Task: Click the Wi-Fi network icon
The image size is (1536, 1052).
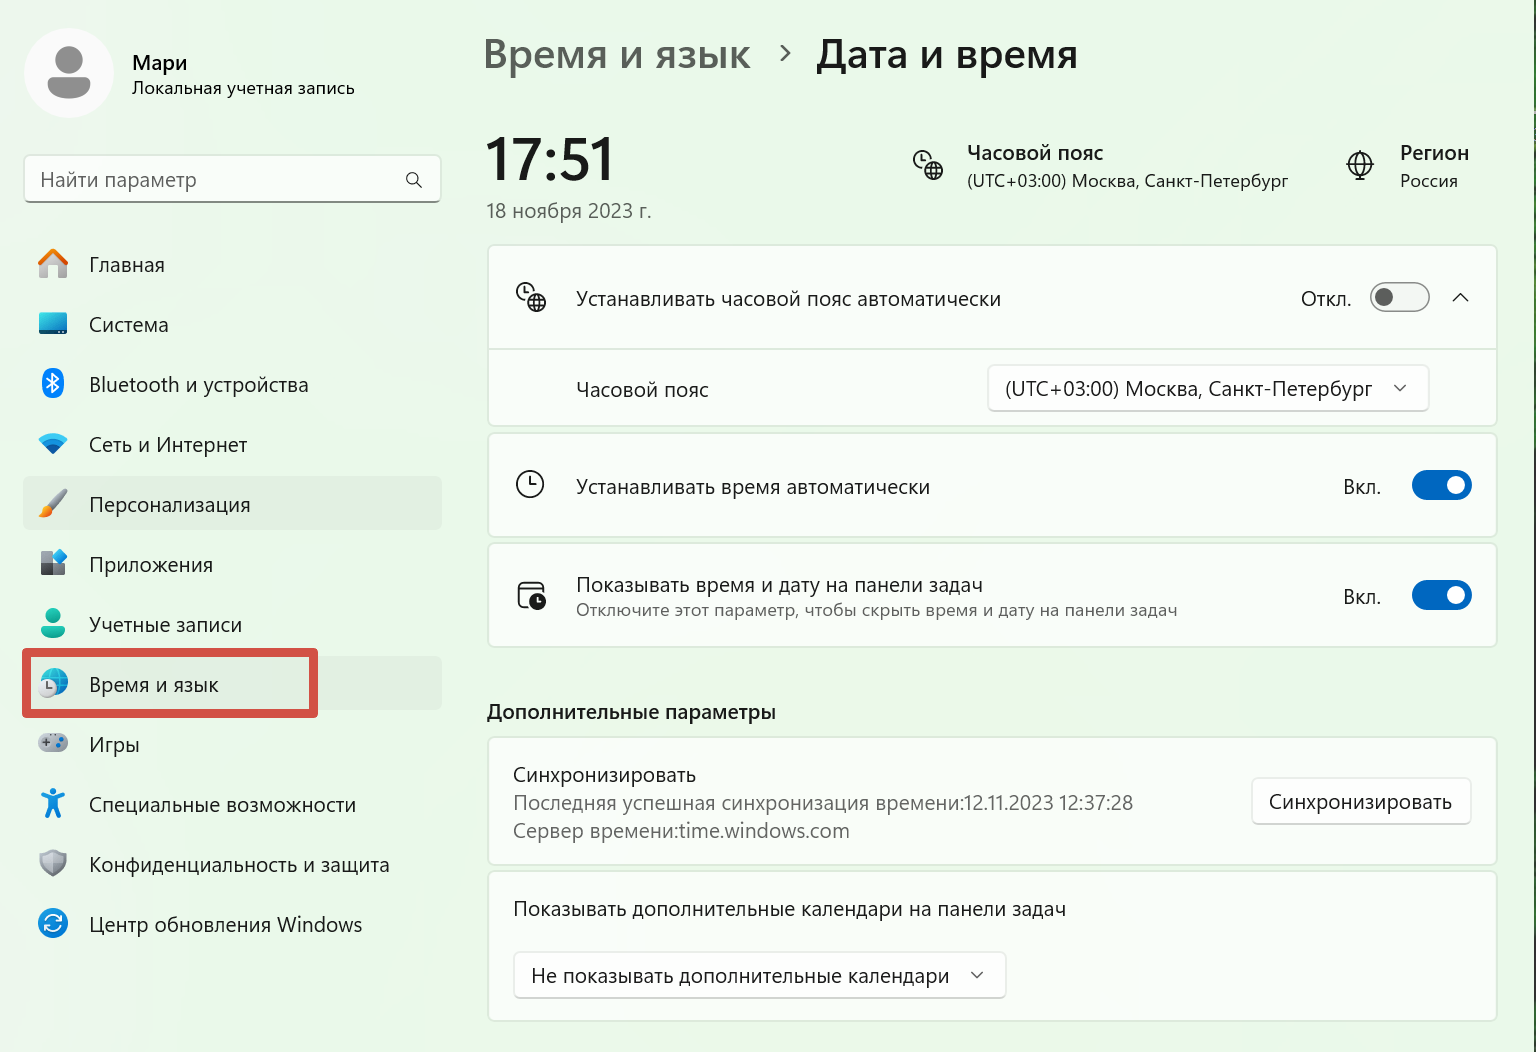Action: (x=53, y=444)
